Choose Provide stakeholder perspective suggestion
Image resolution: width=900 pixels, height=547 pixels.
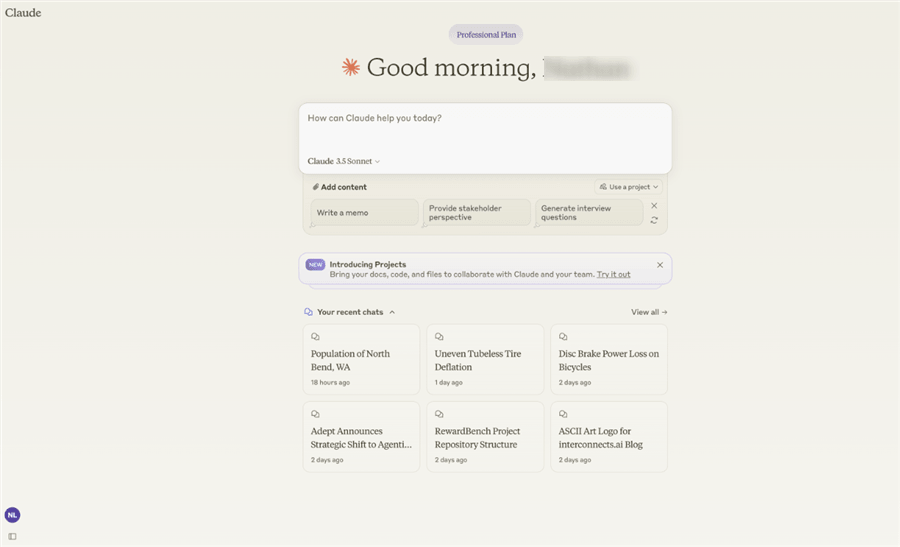click(x=476, y=212)
